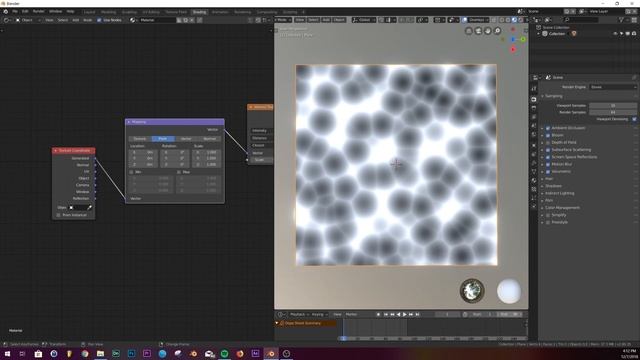The width and height of the screenshot is (640, 360).
Task: Click the HDRI preview sphere in viewport
Action: point(472,291)
